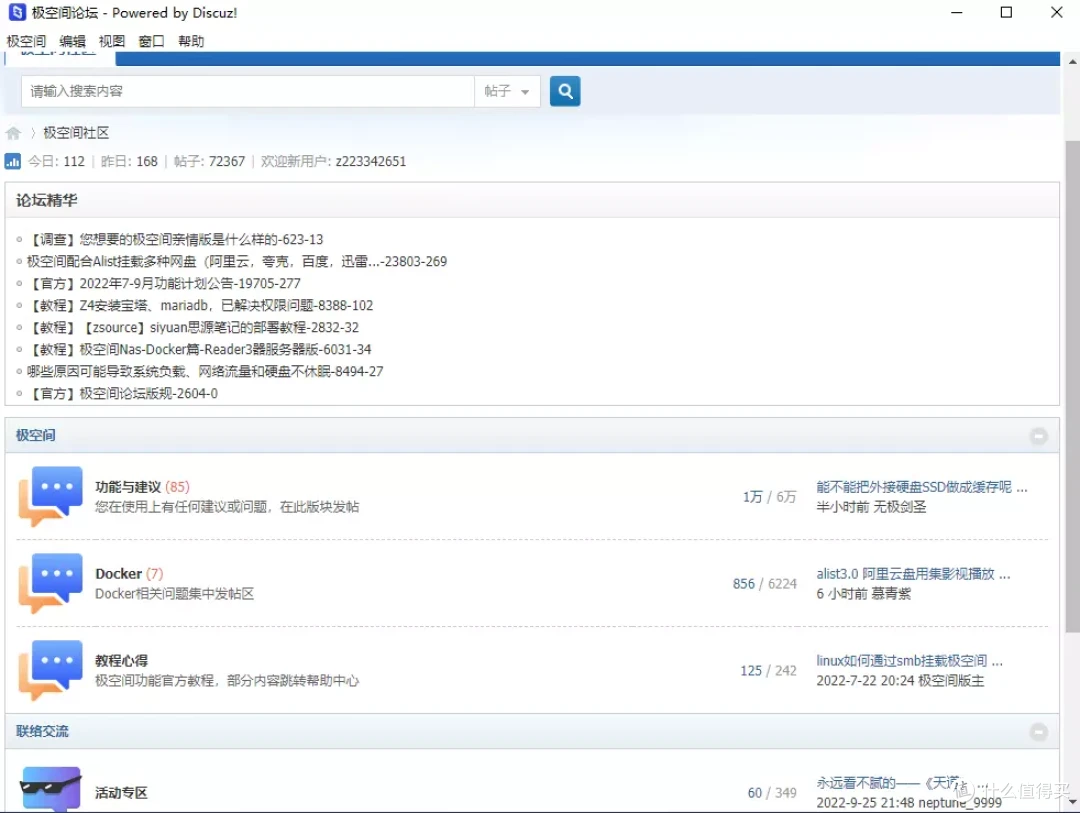Open the 帖子 search type dropdown
Screen dimensions: 1080x813
pyautogui.click(x=507, y=91)
